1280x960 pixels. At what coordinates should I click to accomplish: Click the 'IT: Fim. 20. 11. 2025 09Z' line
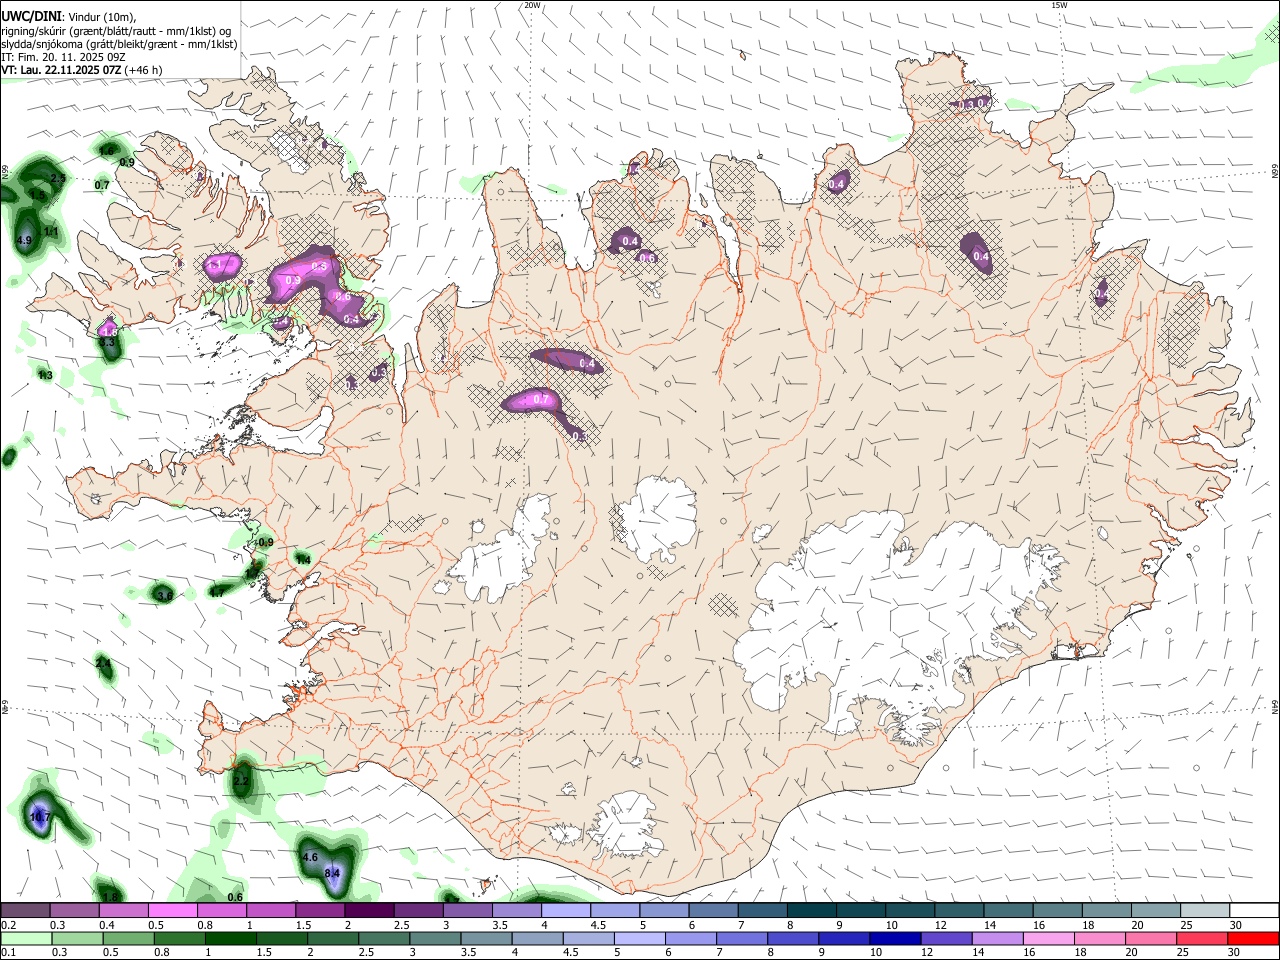point(63,57)
